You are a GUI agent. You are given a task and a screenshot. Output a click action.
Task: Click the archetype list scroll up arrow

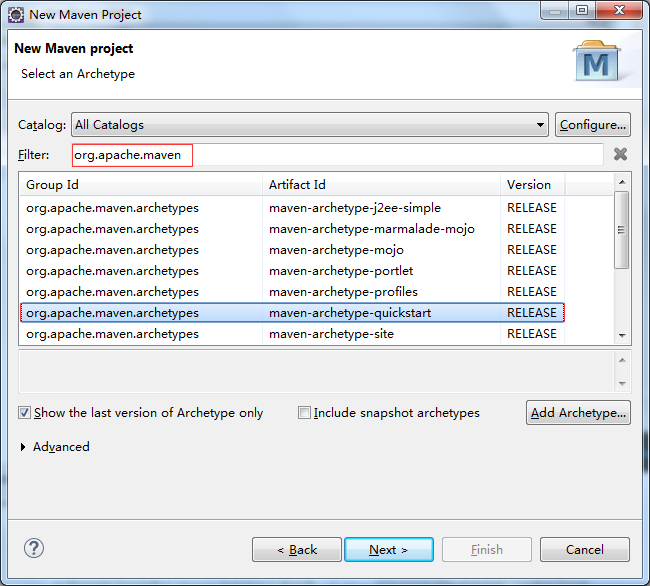coord(622,182)
